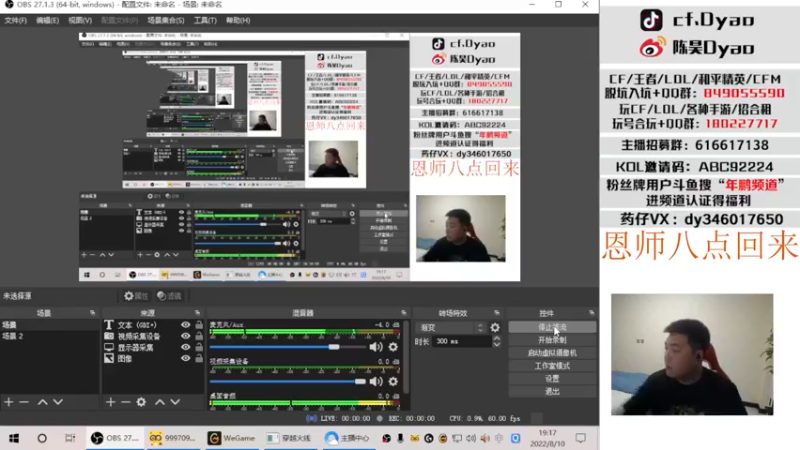The height and width of the screenshot is (450, 800).
Task: Open the 文件(F) menu
Action: point(15,20)
